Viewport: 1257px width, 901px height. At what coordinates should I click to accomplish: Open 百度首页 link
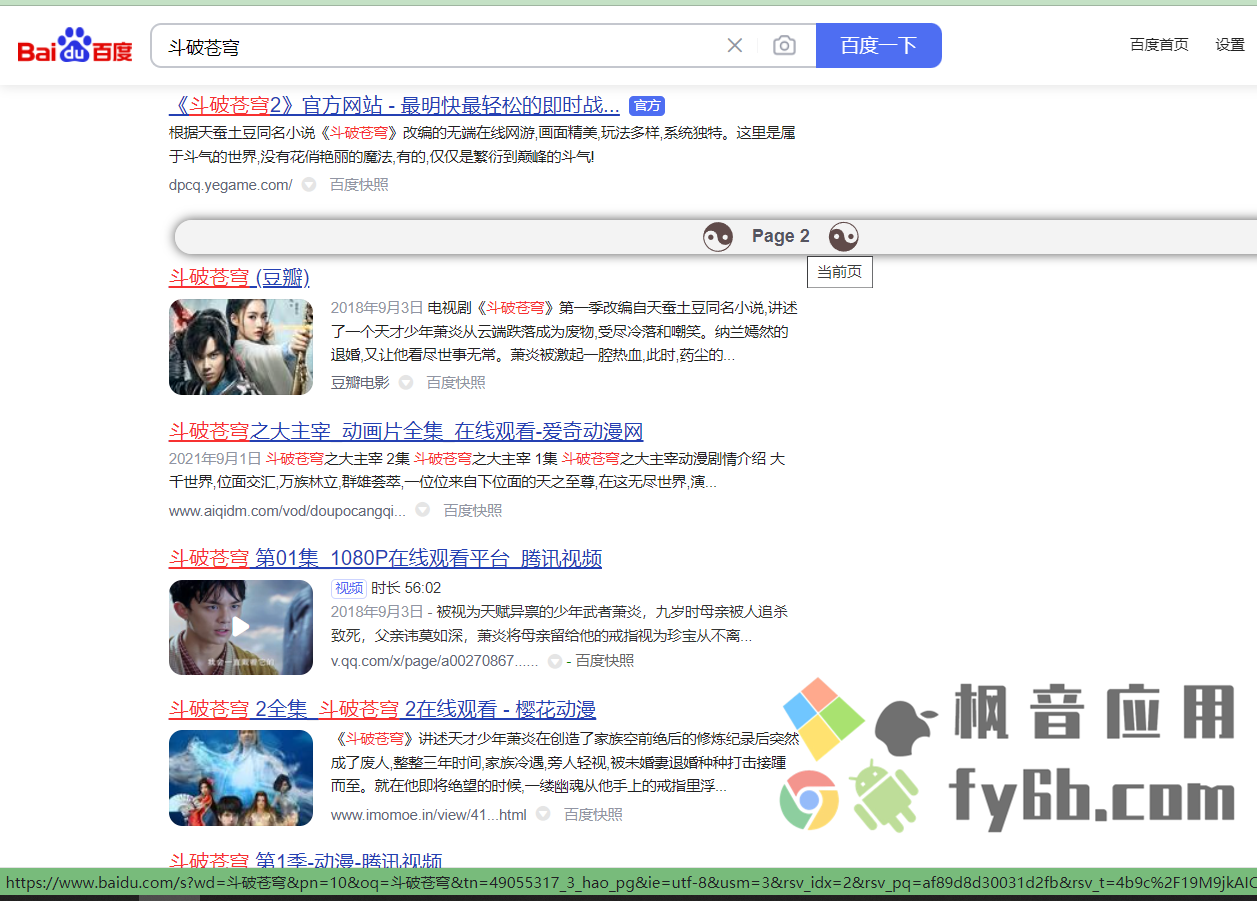click(x=1159, y=45)
